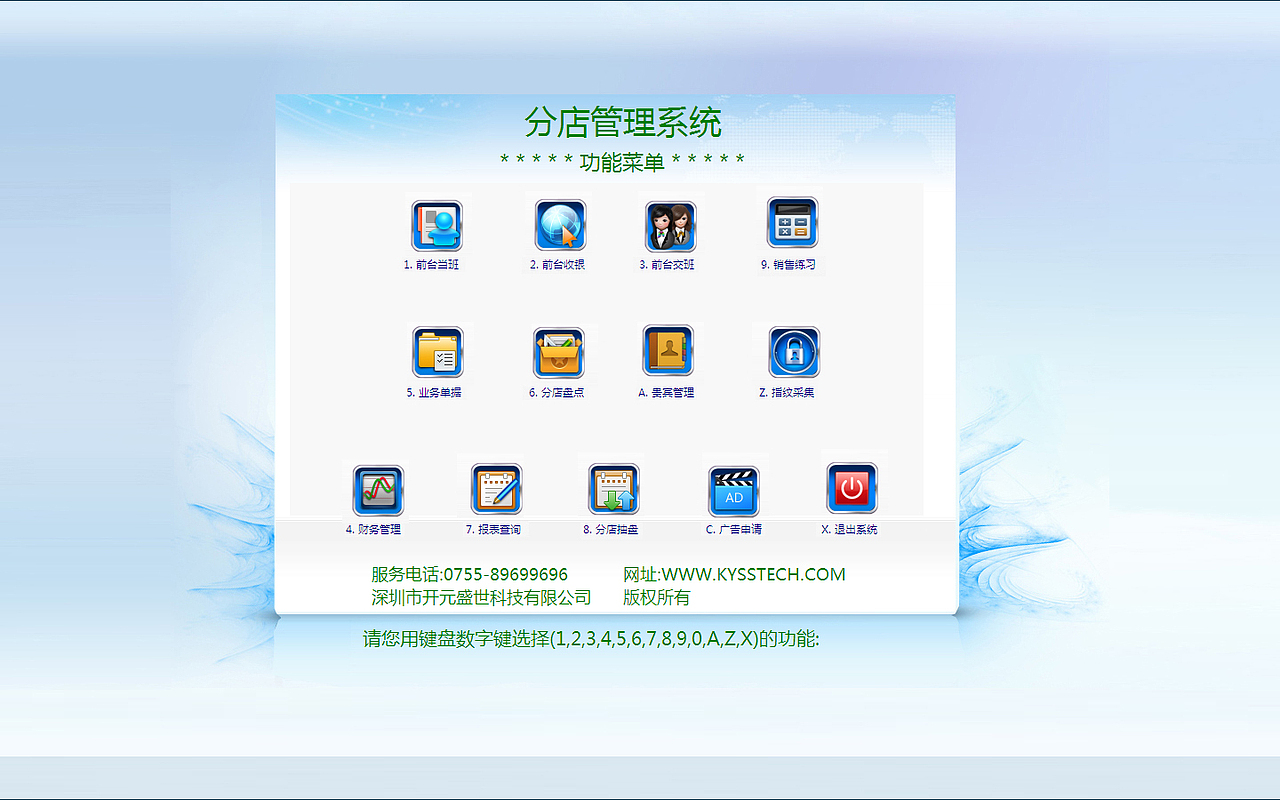This screenshot has width=1280, height=800.
Task: Open the 前台交班 two-women shift handover icon
Action: click(x=670, y=226)
